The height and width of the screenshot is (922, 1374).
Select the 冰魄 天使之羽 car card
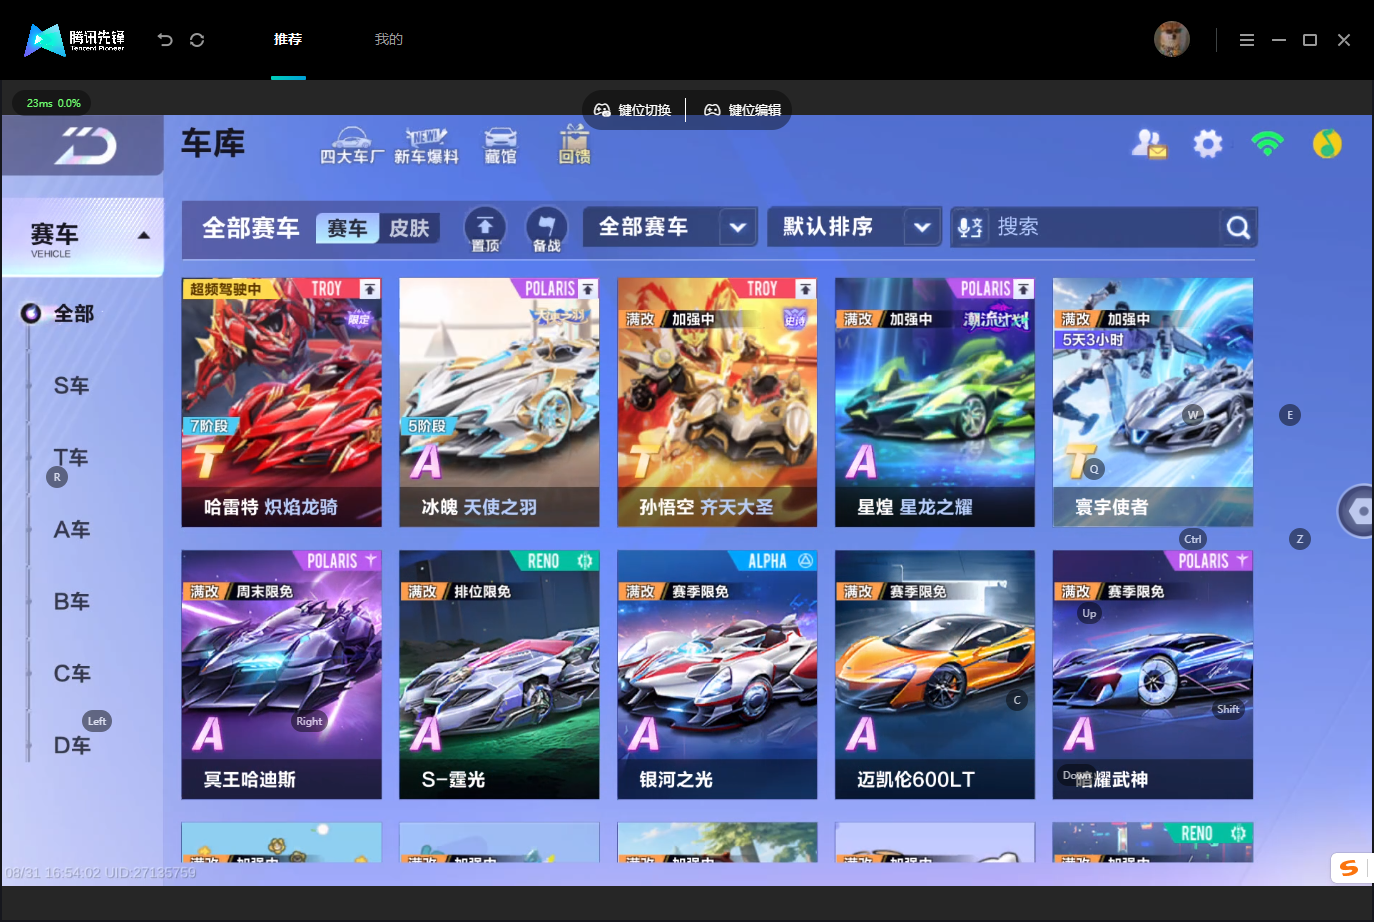pos(499,402)
